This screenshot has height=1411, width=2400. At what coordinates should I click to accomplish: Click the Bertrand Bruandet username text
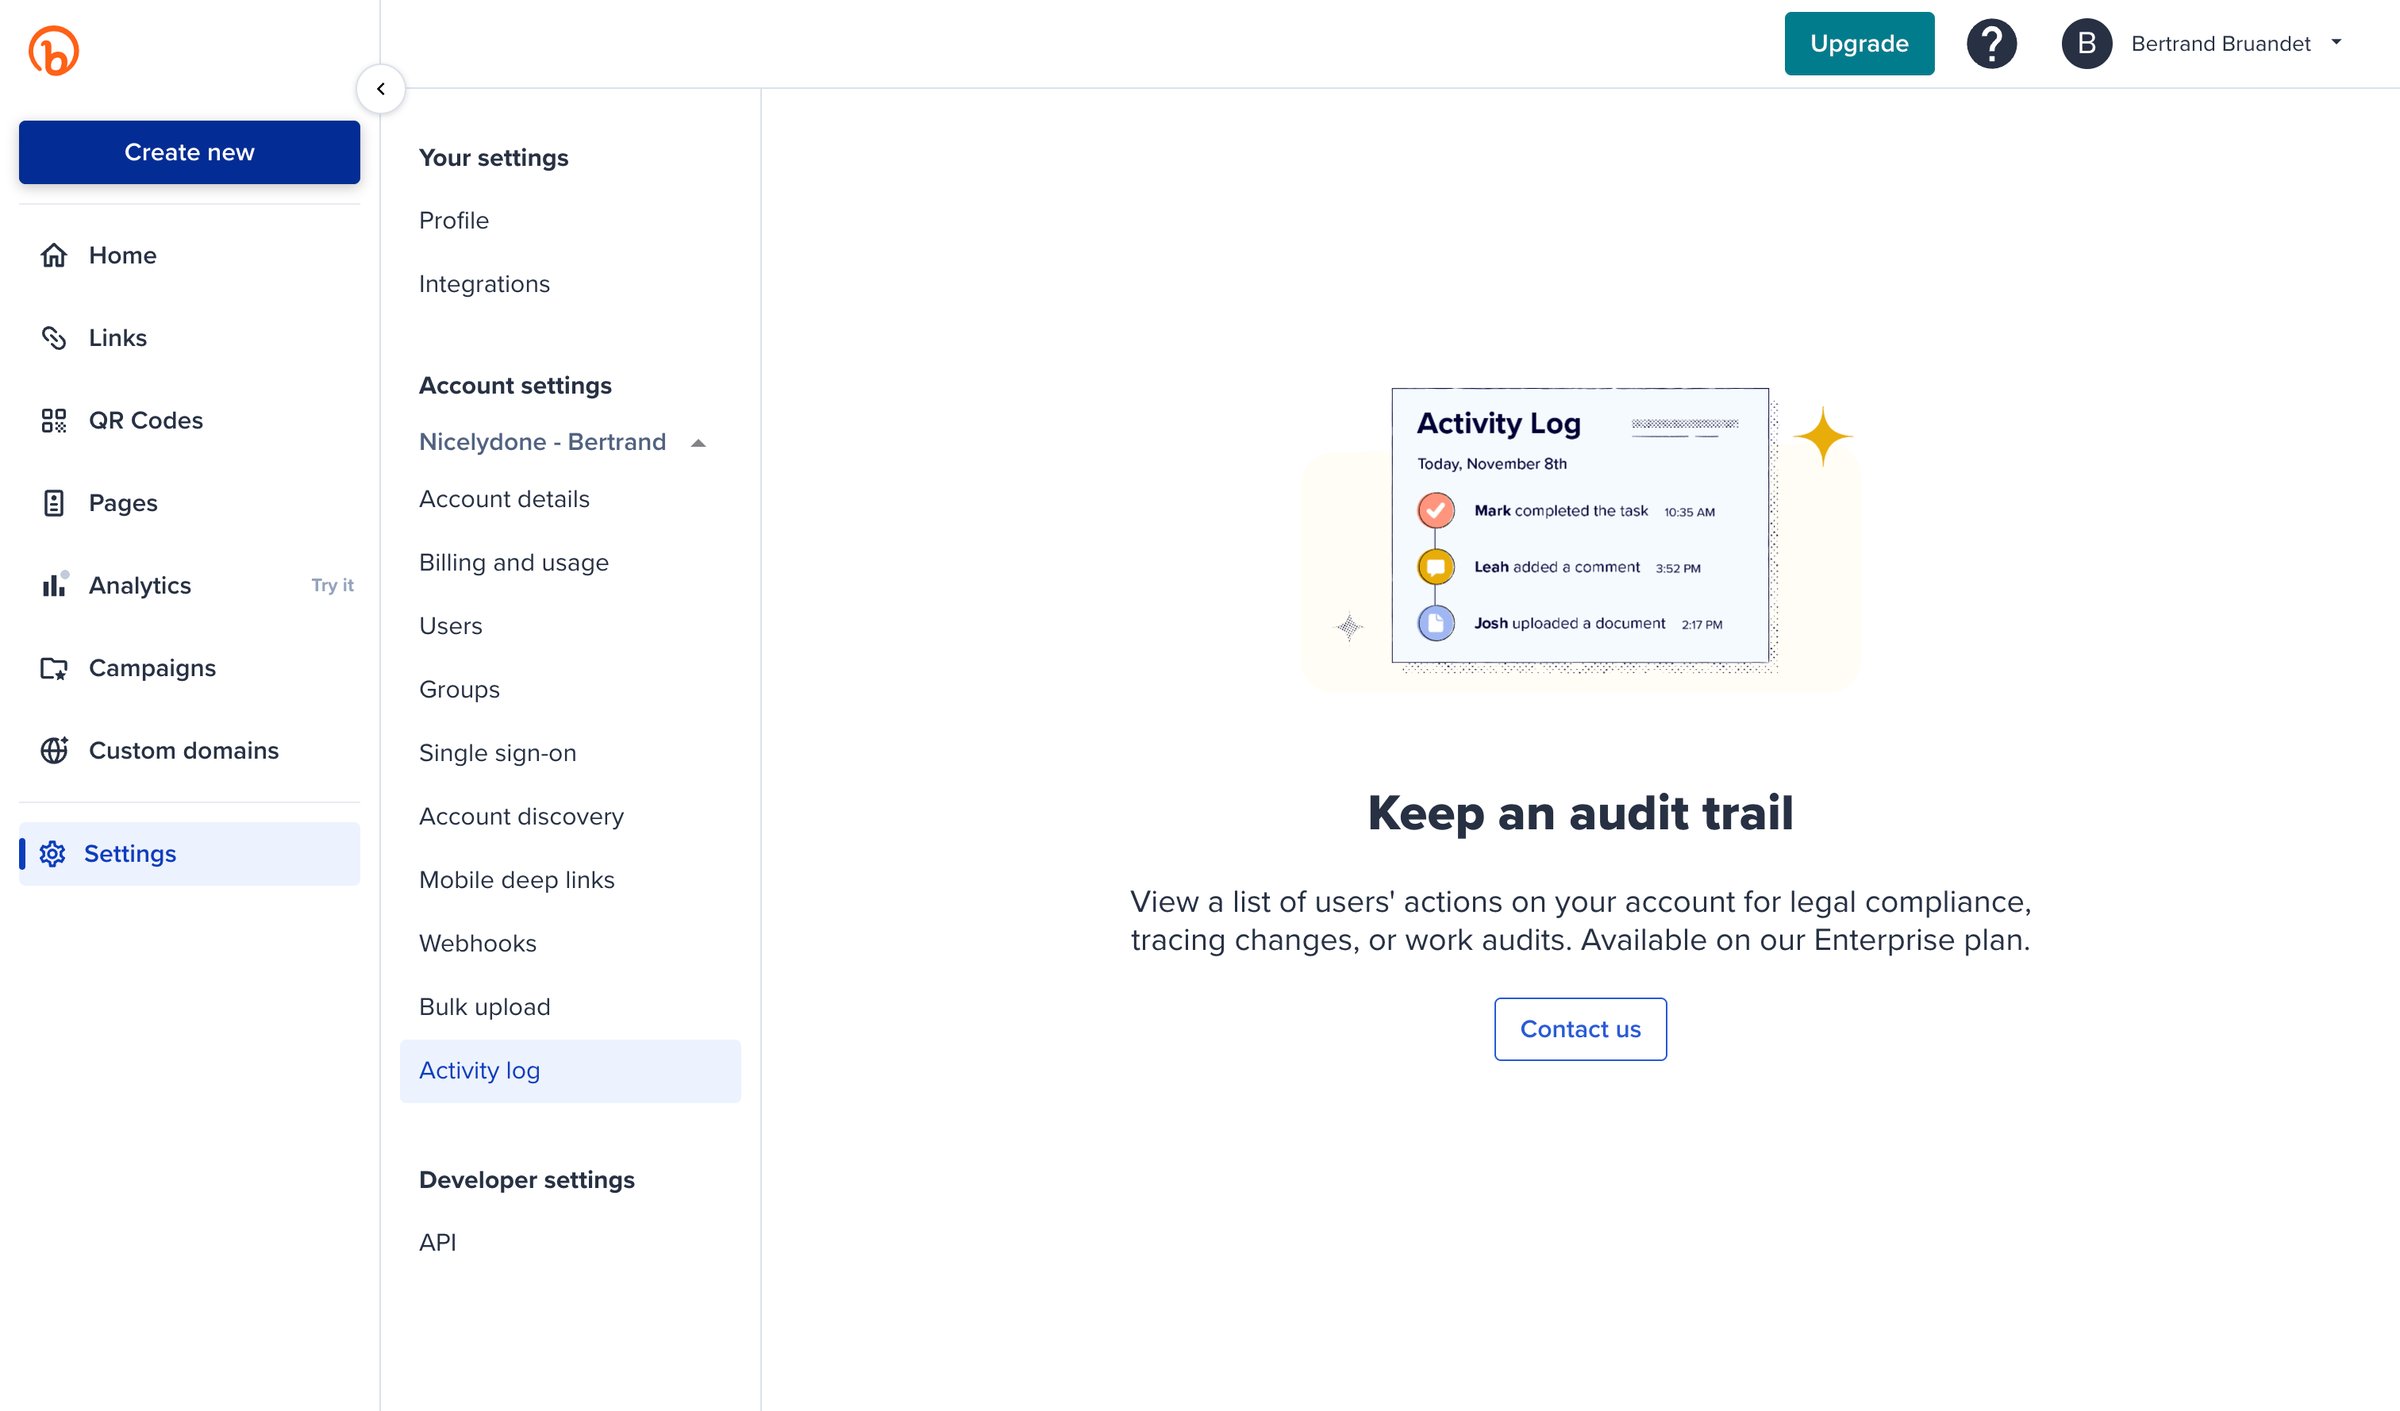[2220, 44]
